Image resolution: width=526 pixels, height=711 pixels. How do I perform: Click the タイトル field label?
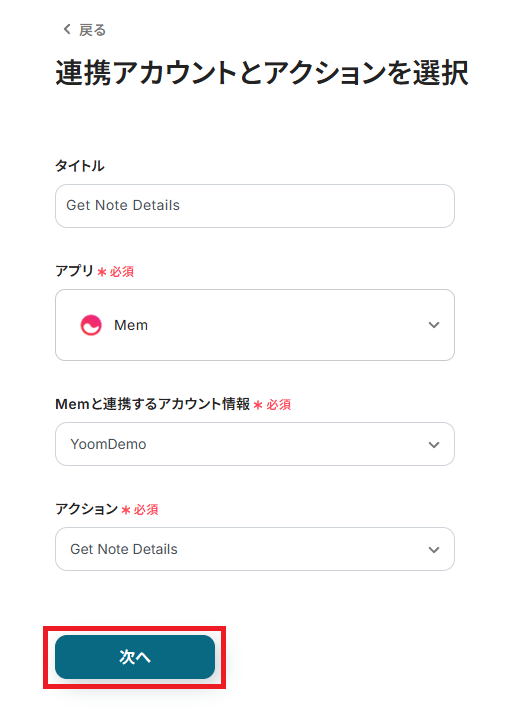click(x=80, y=166)
